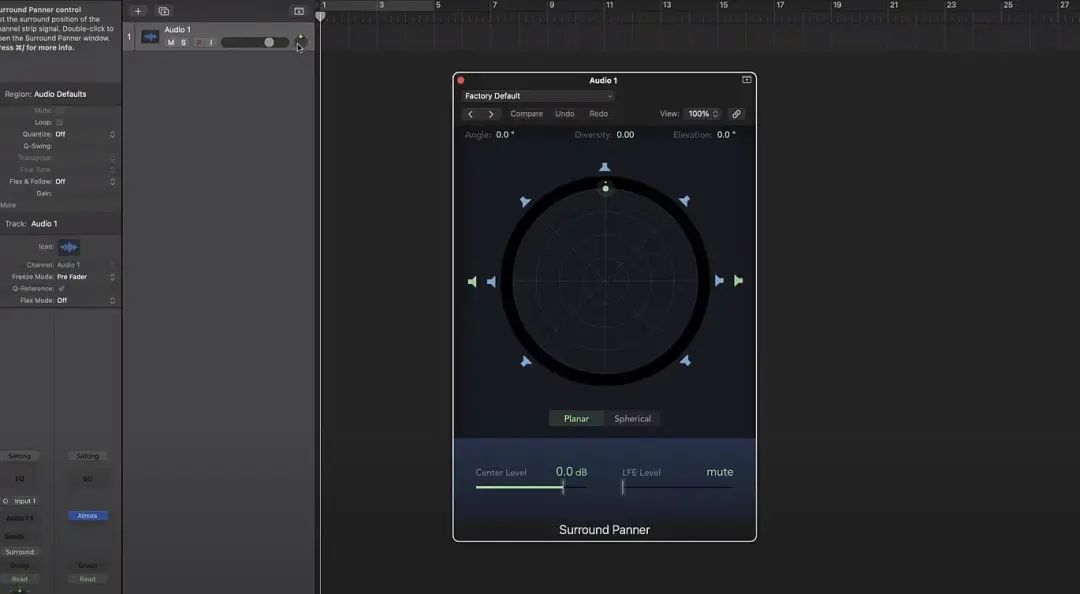Image resolution: width=1080 pixels, height=594 pixels.
Task: Click the global tracks icon above track list
Action: point(299,11)
